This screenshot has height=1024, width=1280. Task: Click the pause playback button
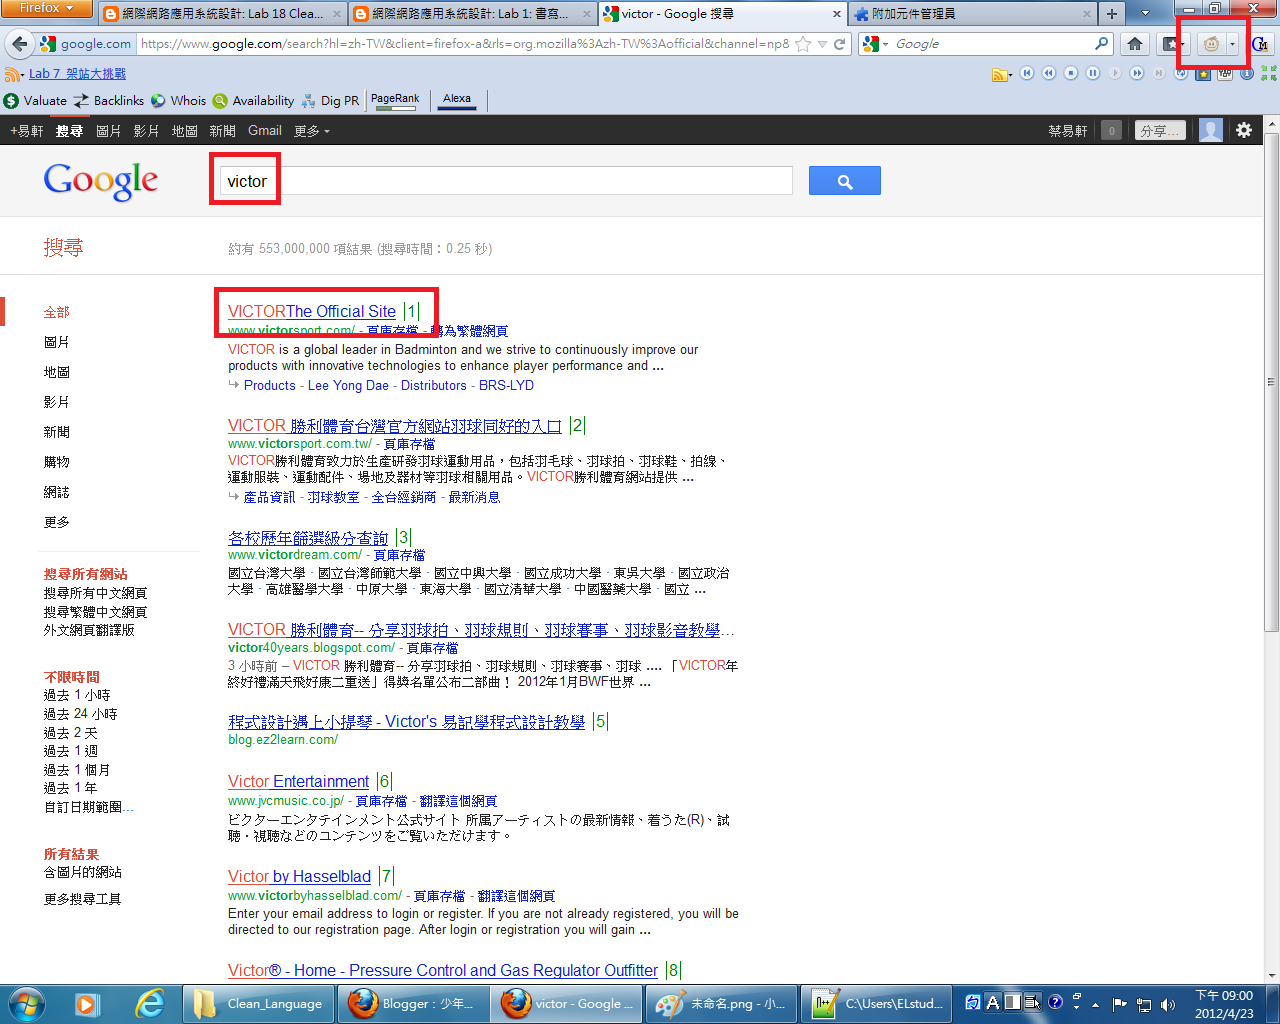pyautogui.click(x=1093, y=73)
